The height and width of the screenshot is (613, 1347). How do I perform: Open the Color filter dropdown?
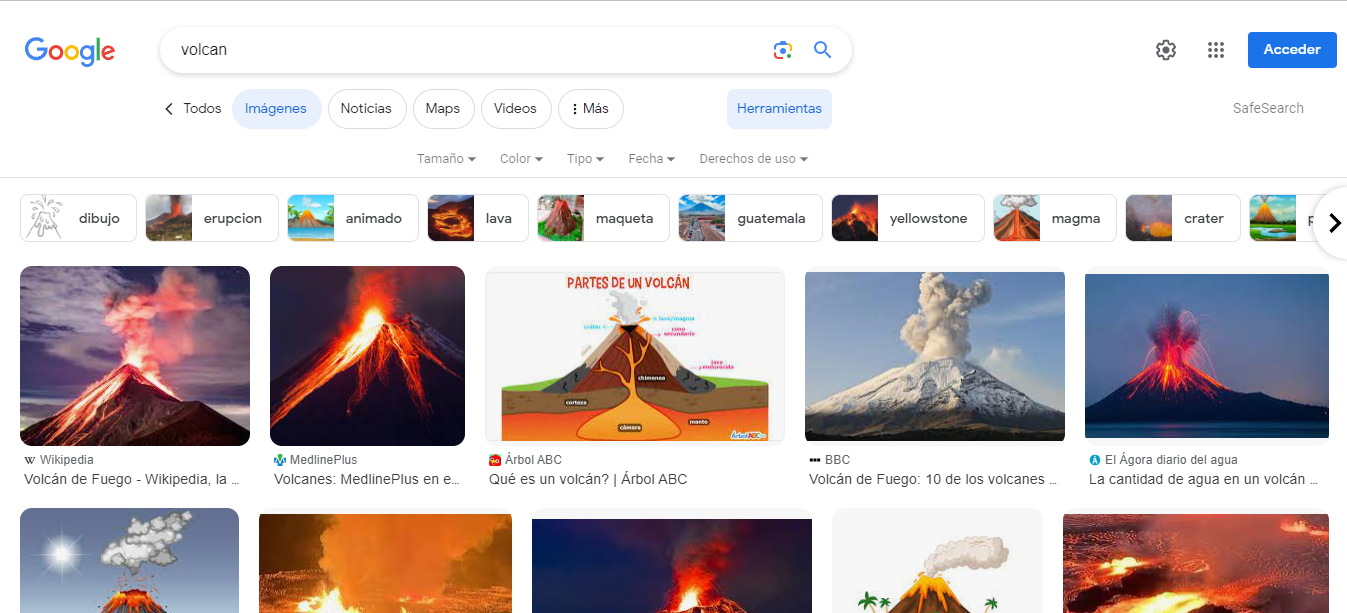click(x=521, y=159)
